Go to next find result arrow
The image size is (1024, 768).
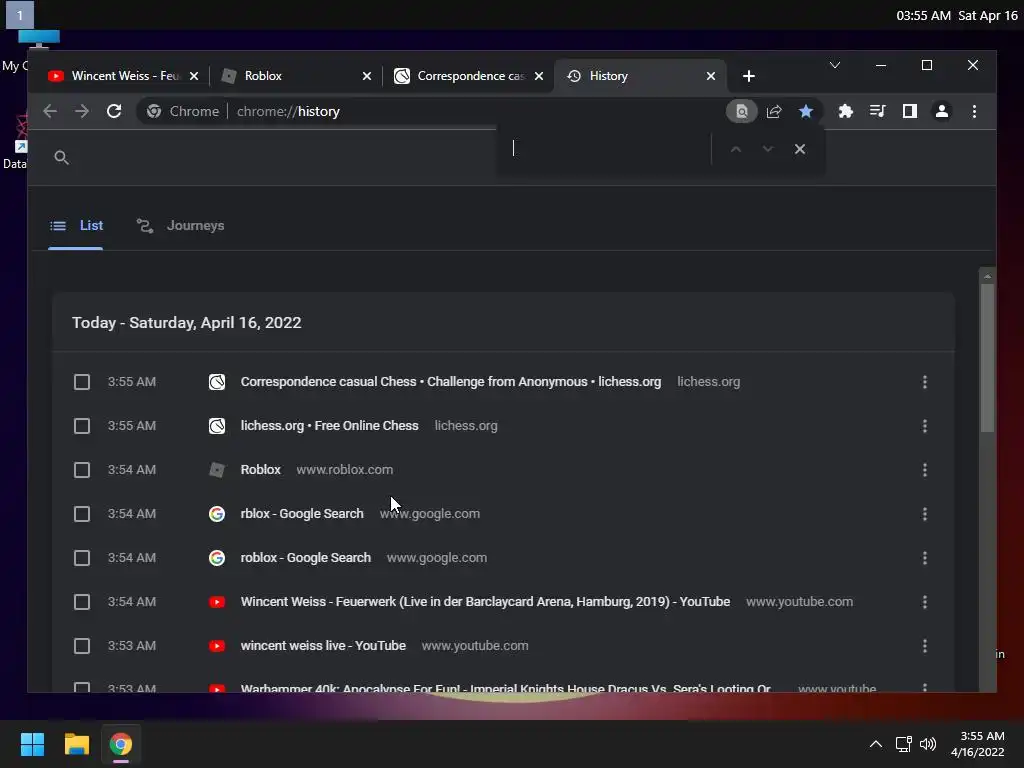tap(768, 149)
